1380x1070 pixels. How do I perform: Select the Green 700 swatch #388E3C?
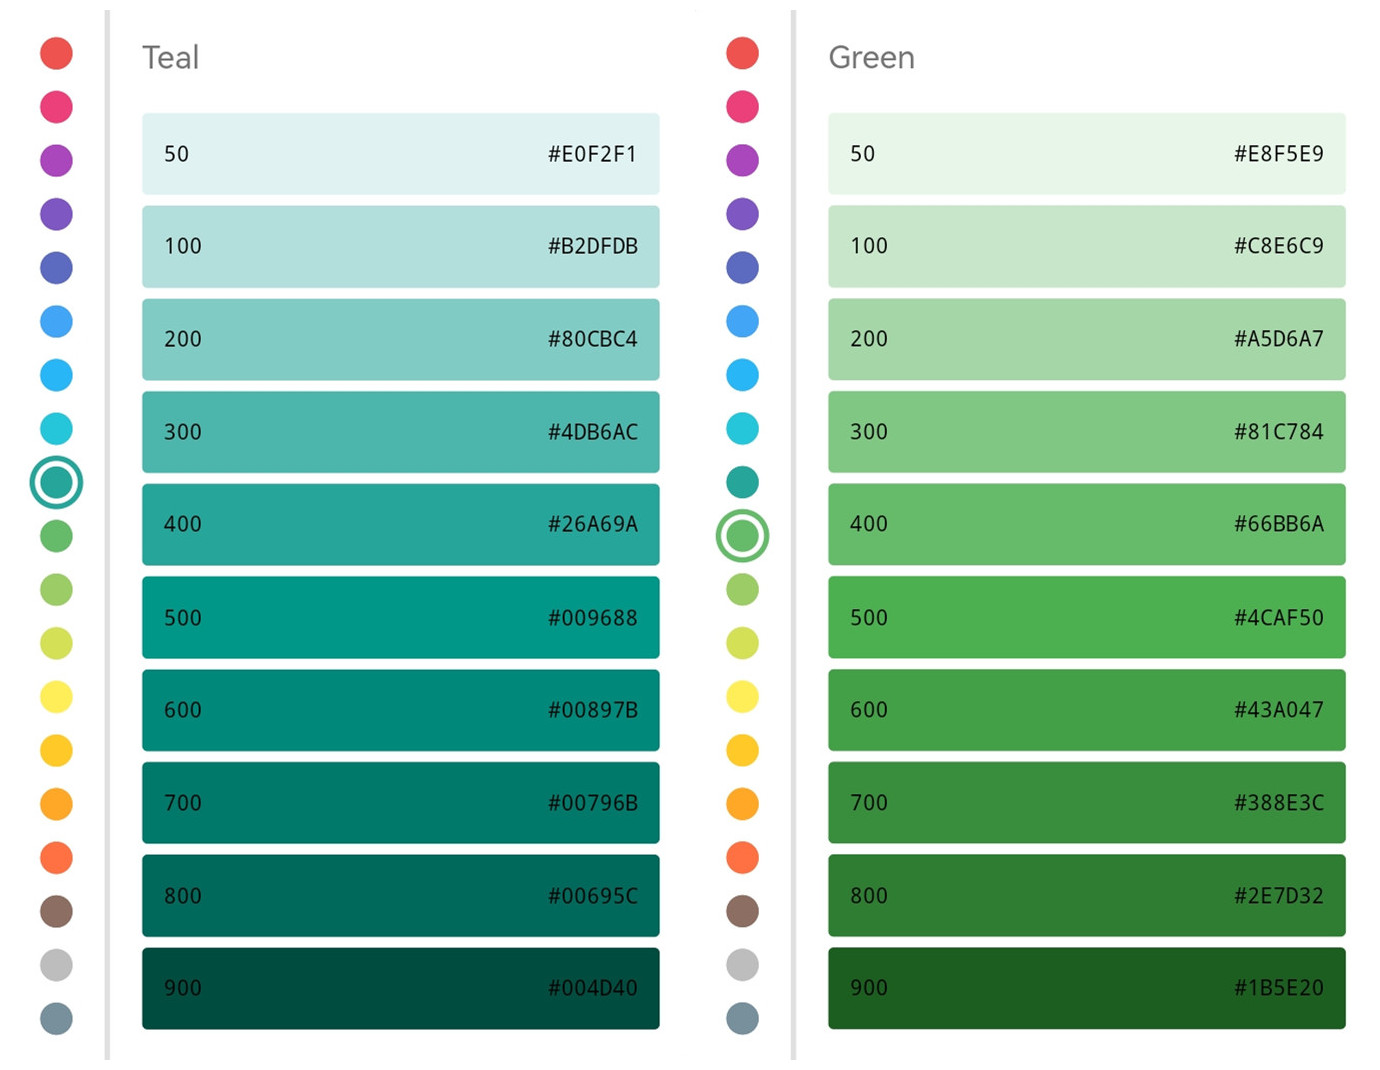pyautogui.click(x=1086, y=803)
